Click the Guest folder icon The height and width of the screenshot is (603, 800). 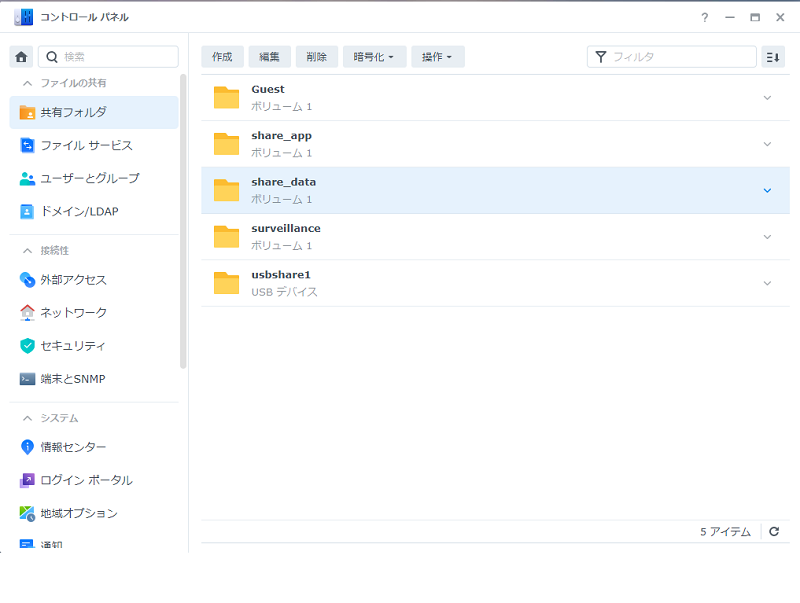click(227, 97)
